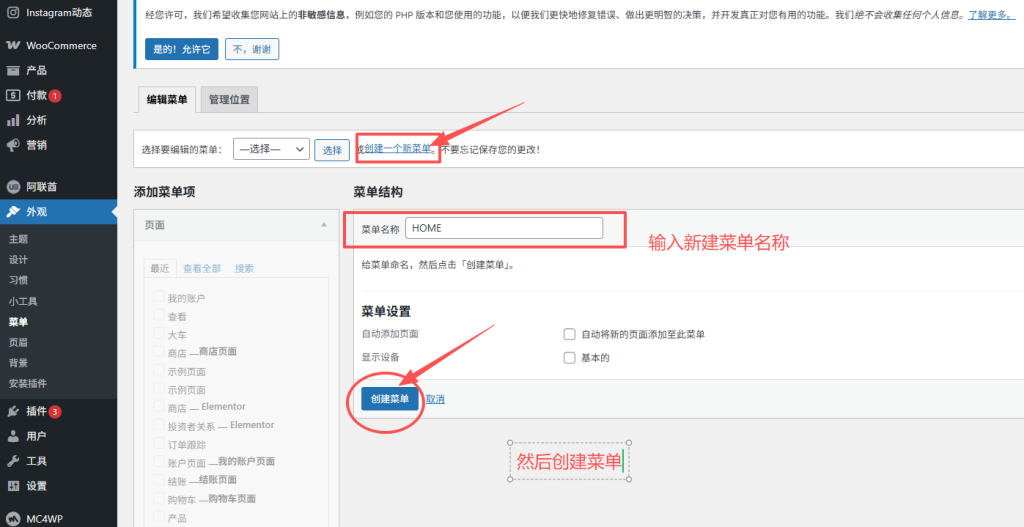This screenshot has width=1024, height=527.
Task: Click the 分析 bar chart icon
Action: 13,120
